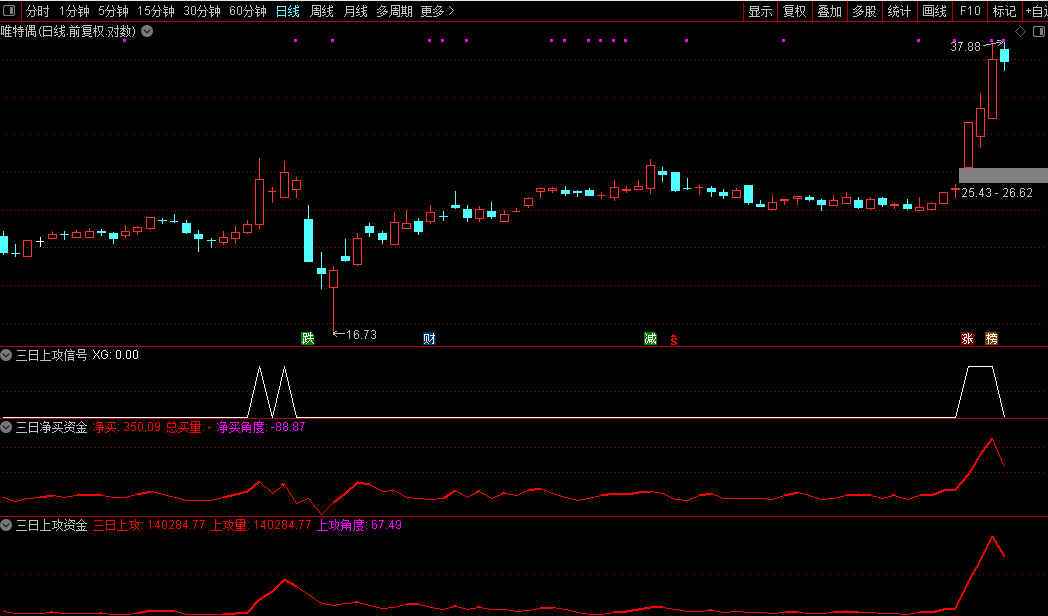Click the 显示 toolbar button

point(760,11)
